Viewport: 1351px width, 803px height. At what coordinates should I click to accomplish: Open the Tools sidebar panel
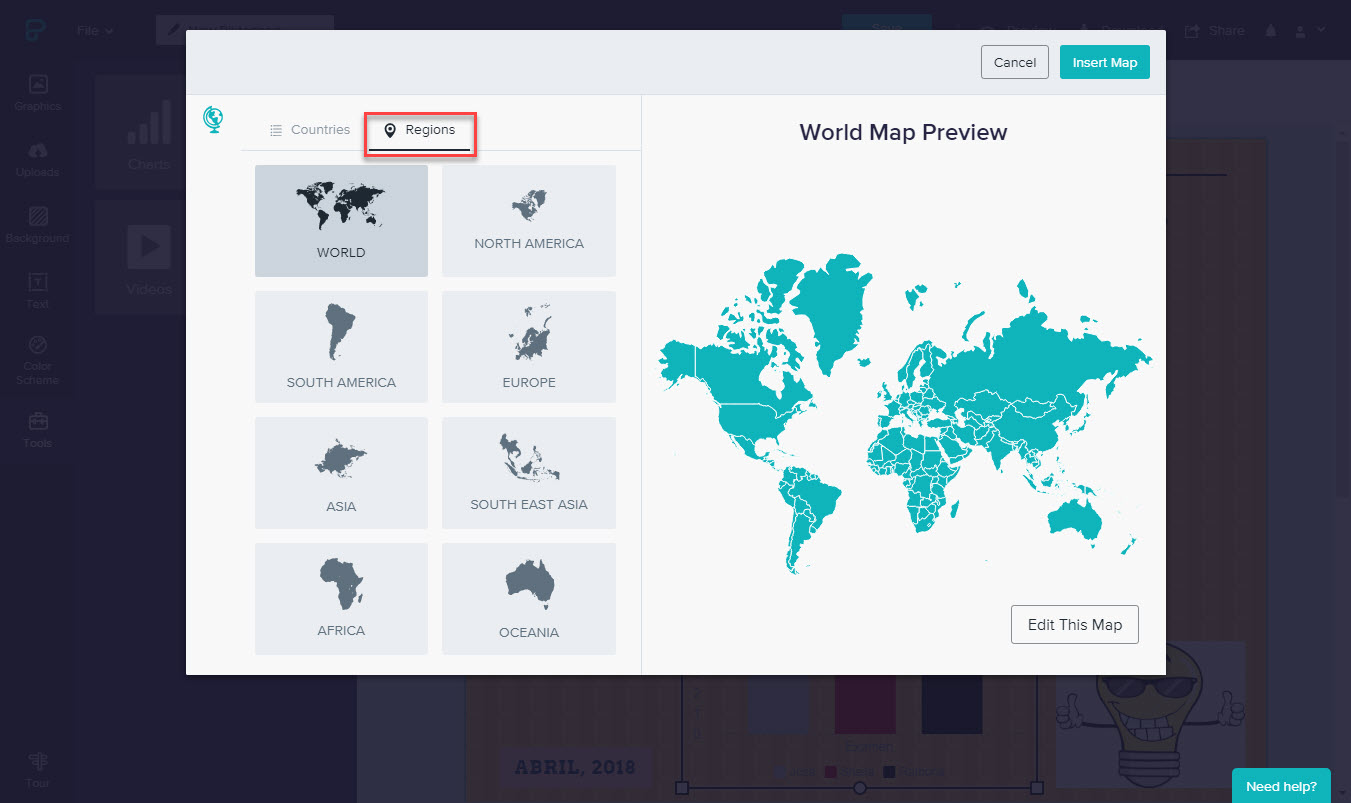(37, 429)
